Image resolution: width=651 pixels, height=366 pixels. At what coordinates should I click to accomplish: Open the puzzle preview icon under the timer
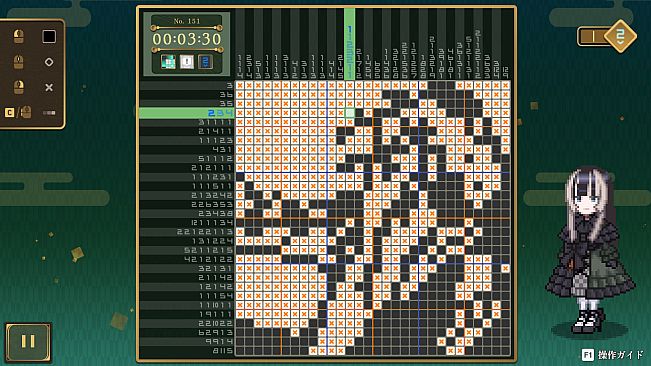[168, 62]
